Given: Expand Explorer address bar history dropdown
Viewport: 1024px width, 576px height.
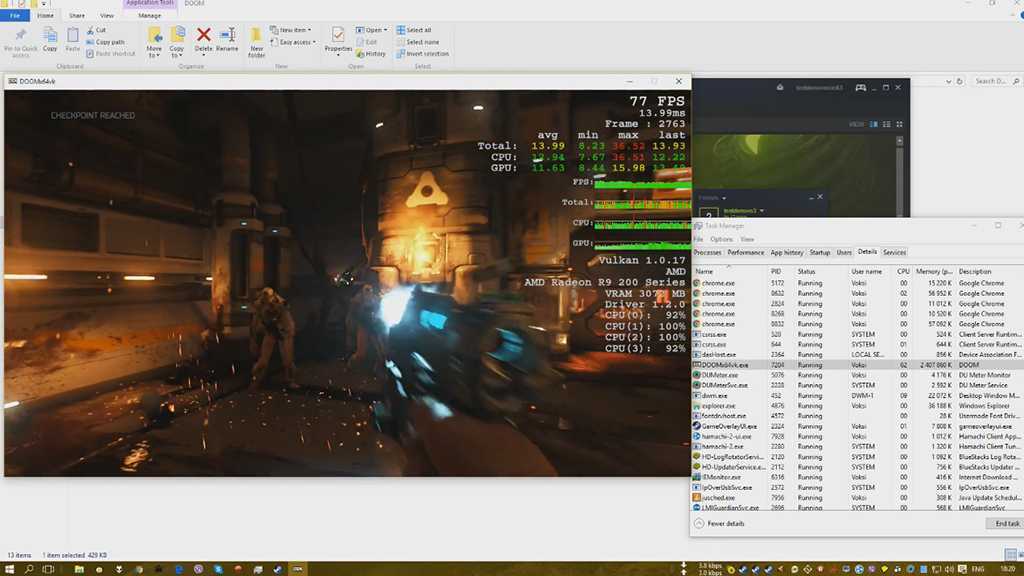Looking at the screenshot, I should (948, 82).
